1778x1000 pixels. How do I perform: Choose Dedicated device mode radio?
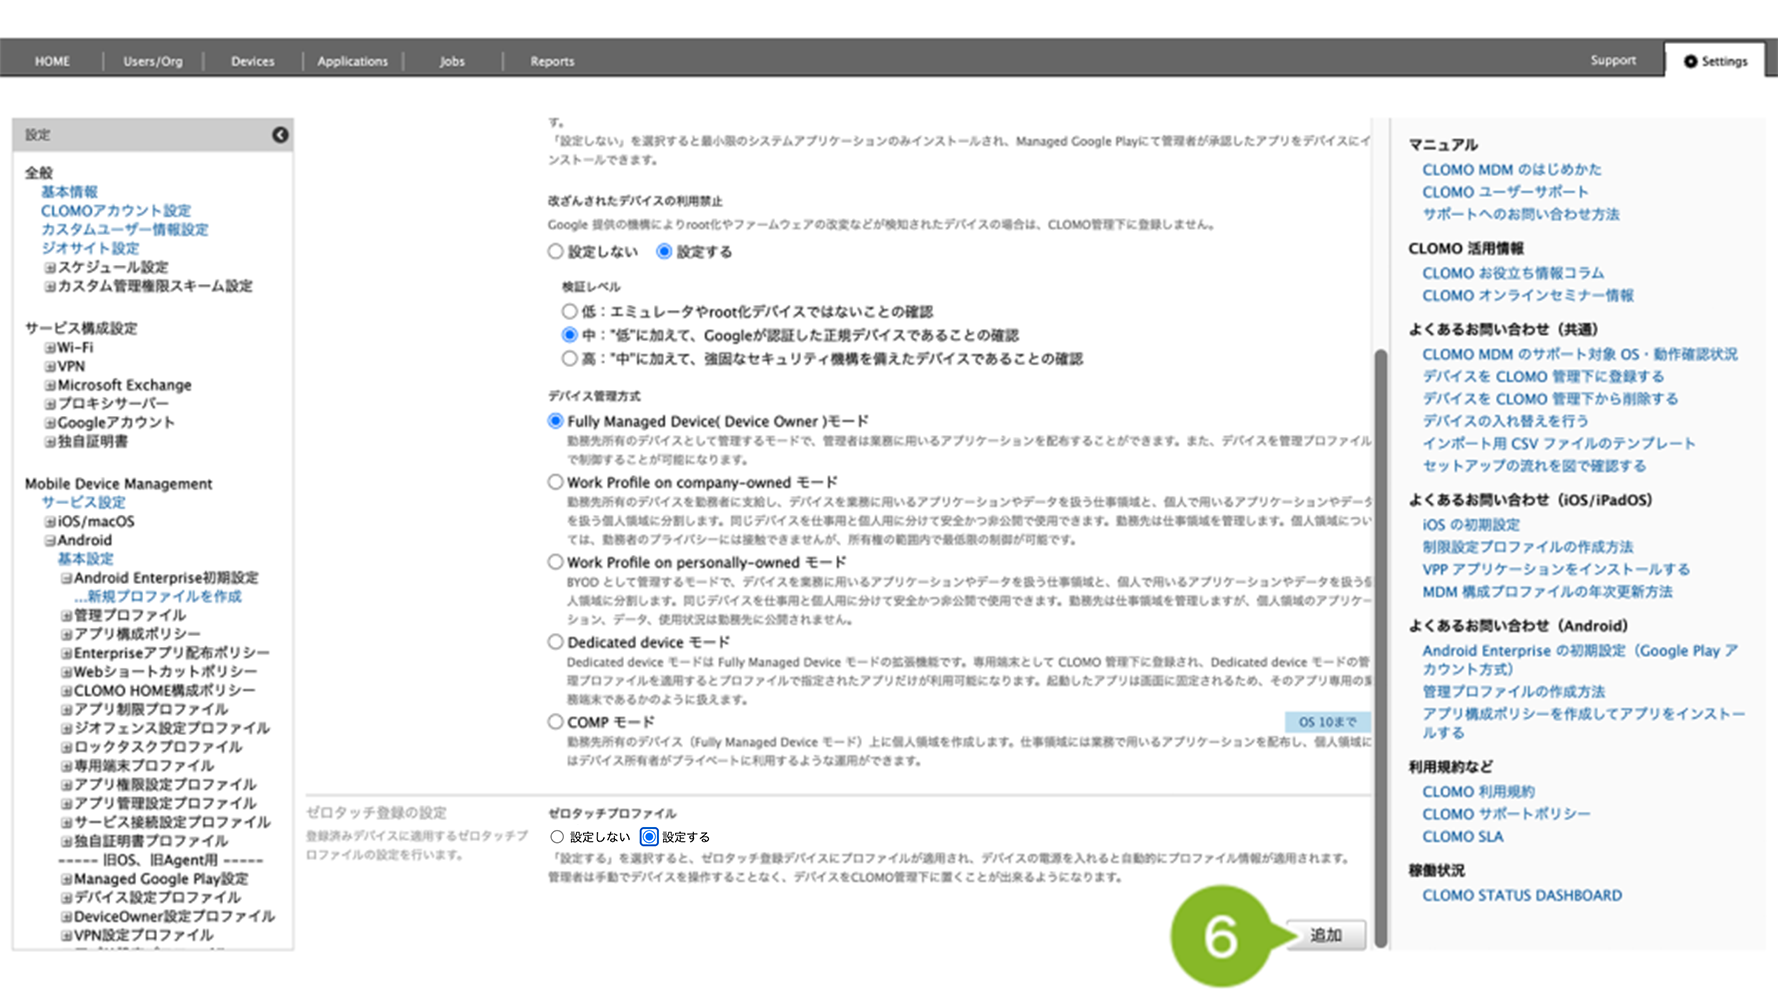[x=555, y=642]
